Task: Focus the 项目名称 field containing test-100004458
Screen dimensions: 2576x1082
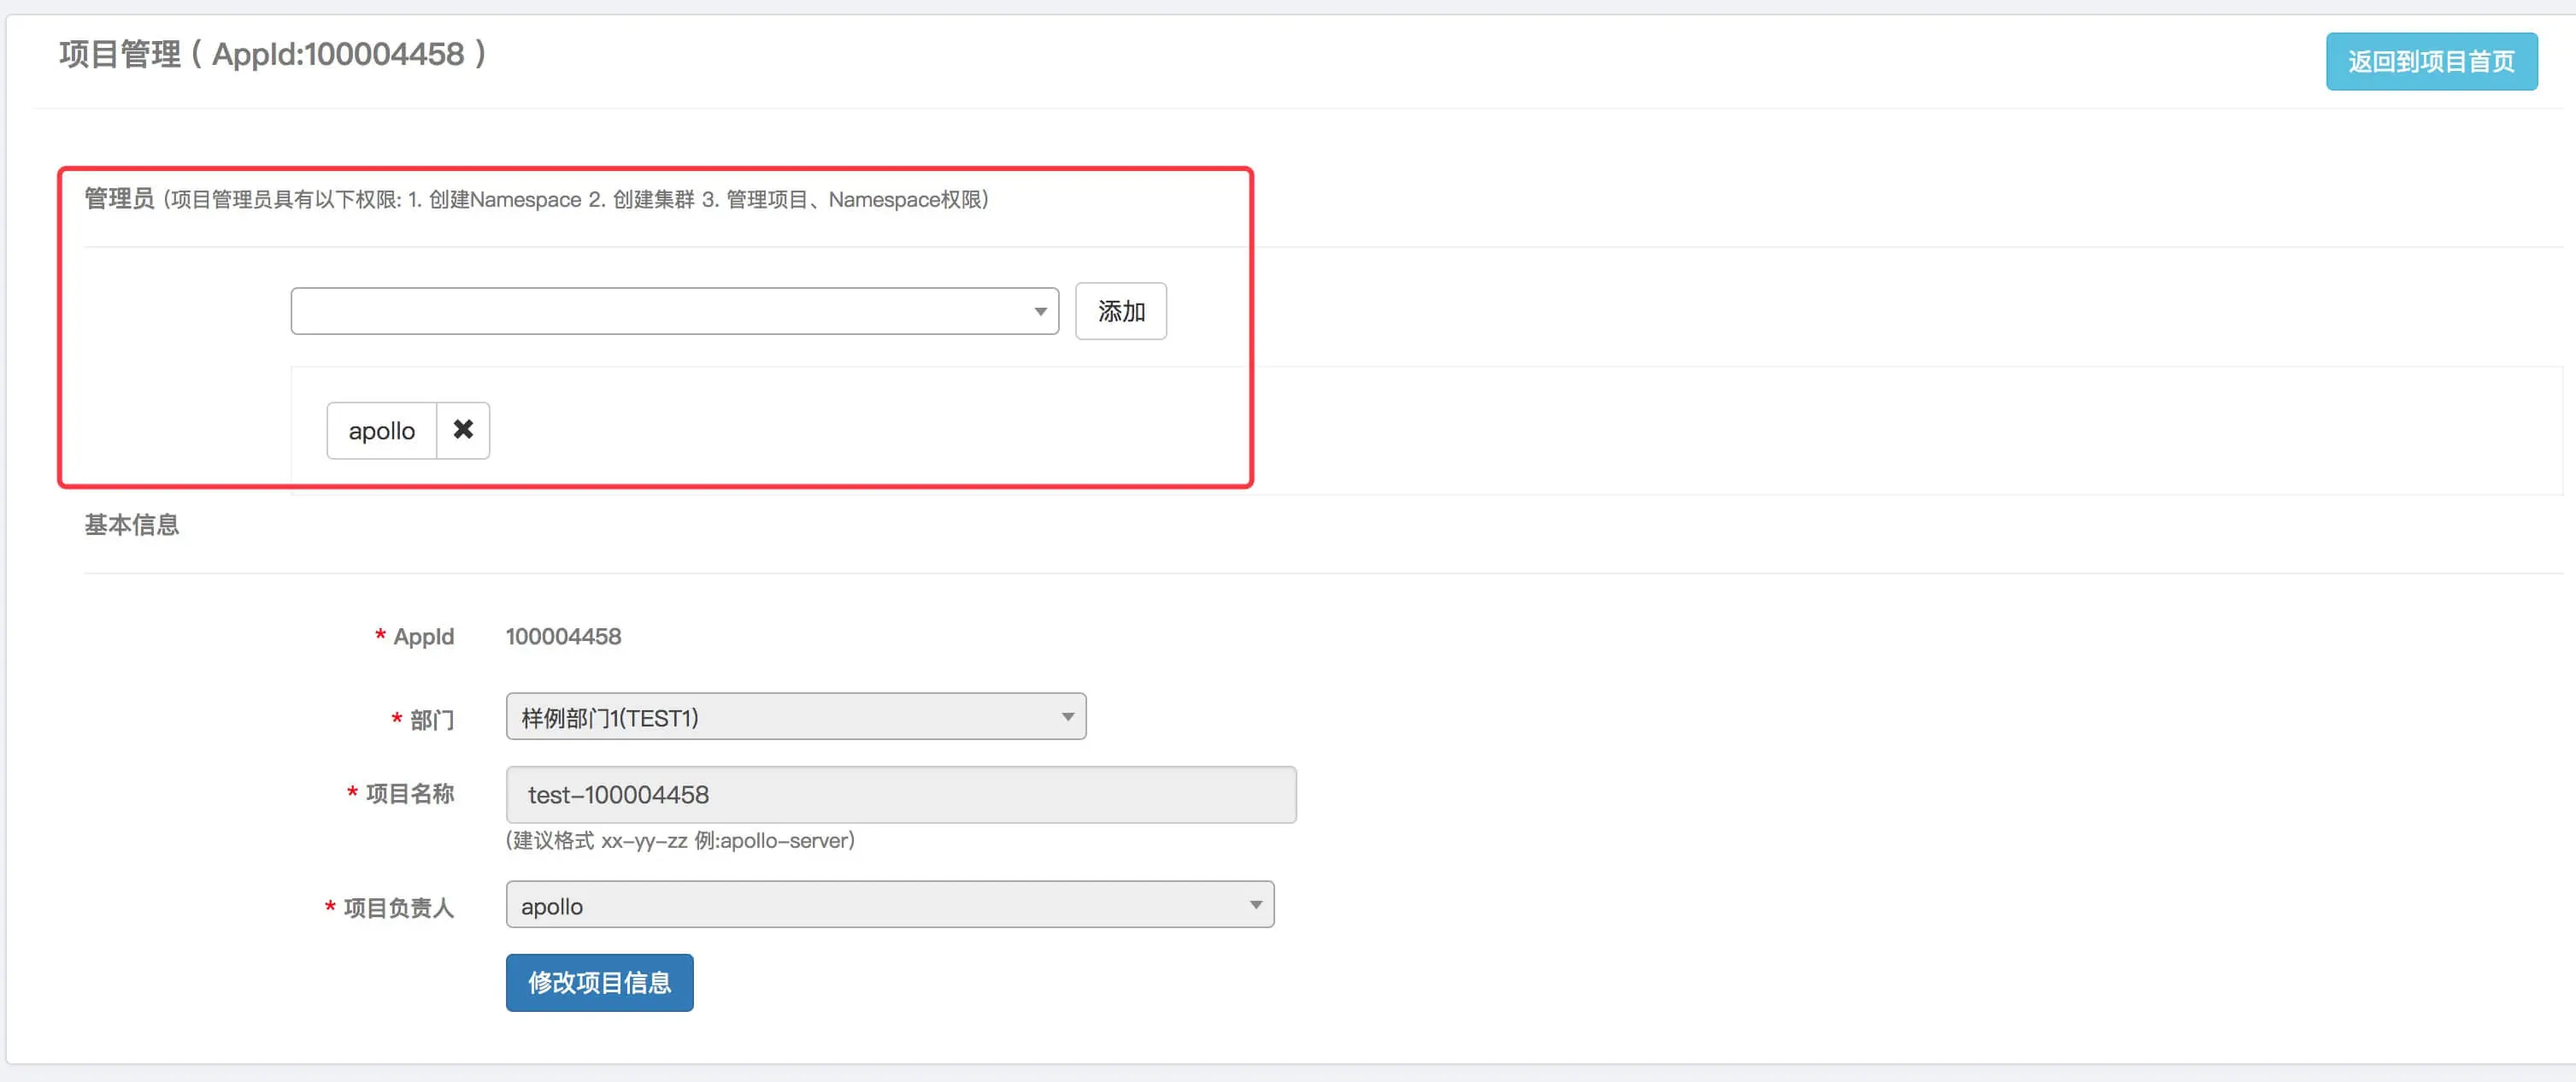Action: pos(900,795)
